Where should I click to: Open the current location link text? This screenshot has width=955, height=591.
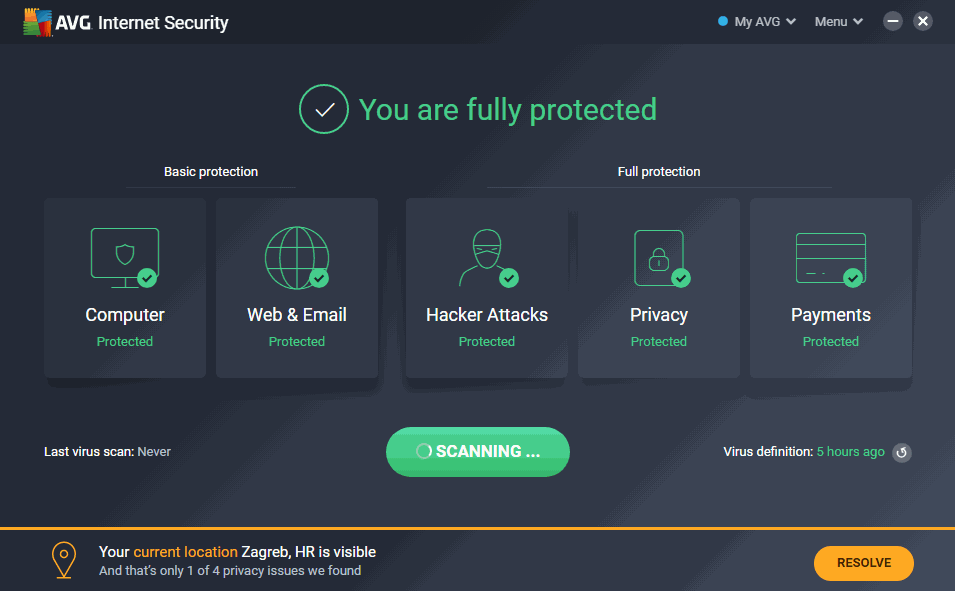(x=185, y=552)
